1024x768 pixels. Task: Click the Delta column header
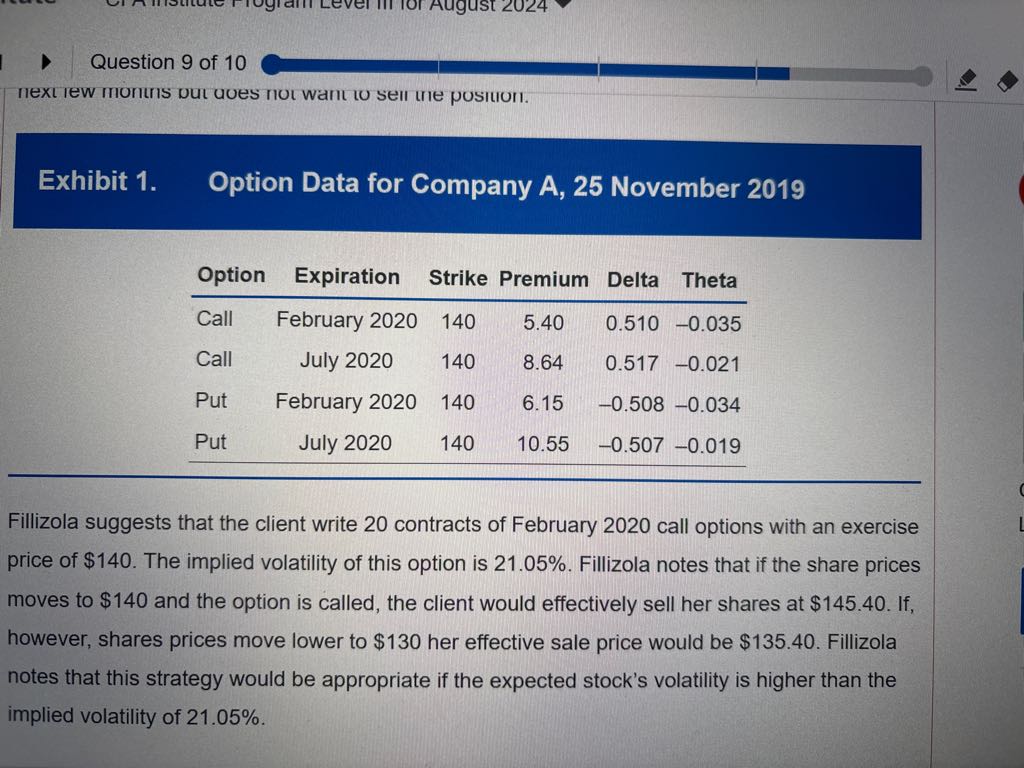pyautogui.click(x=632, y=280)
